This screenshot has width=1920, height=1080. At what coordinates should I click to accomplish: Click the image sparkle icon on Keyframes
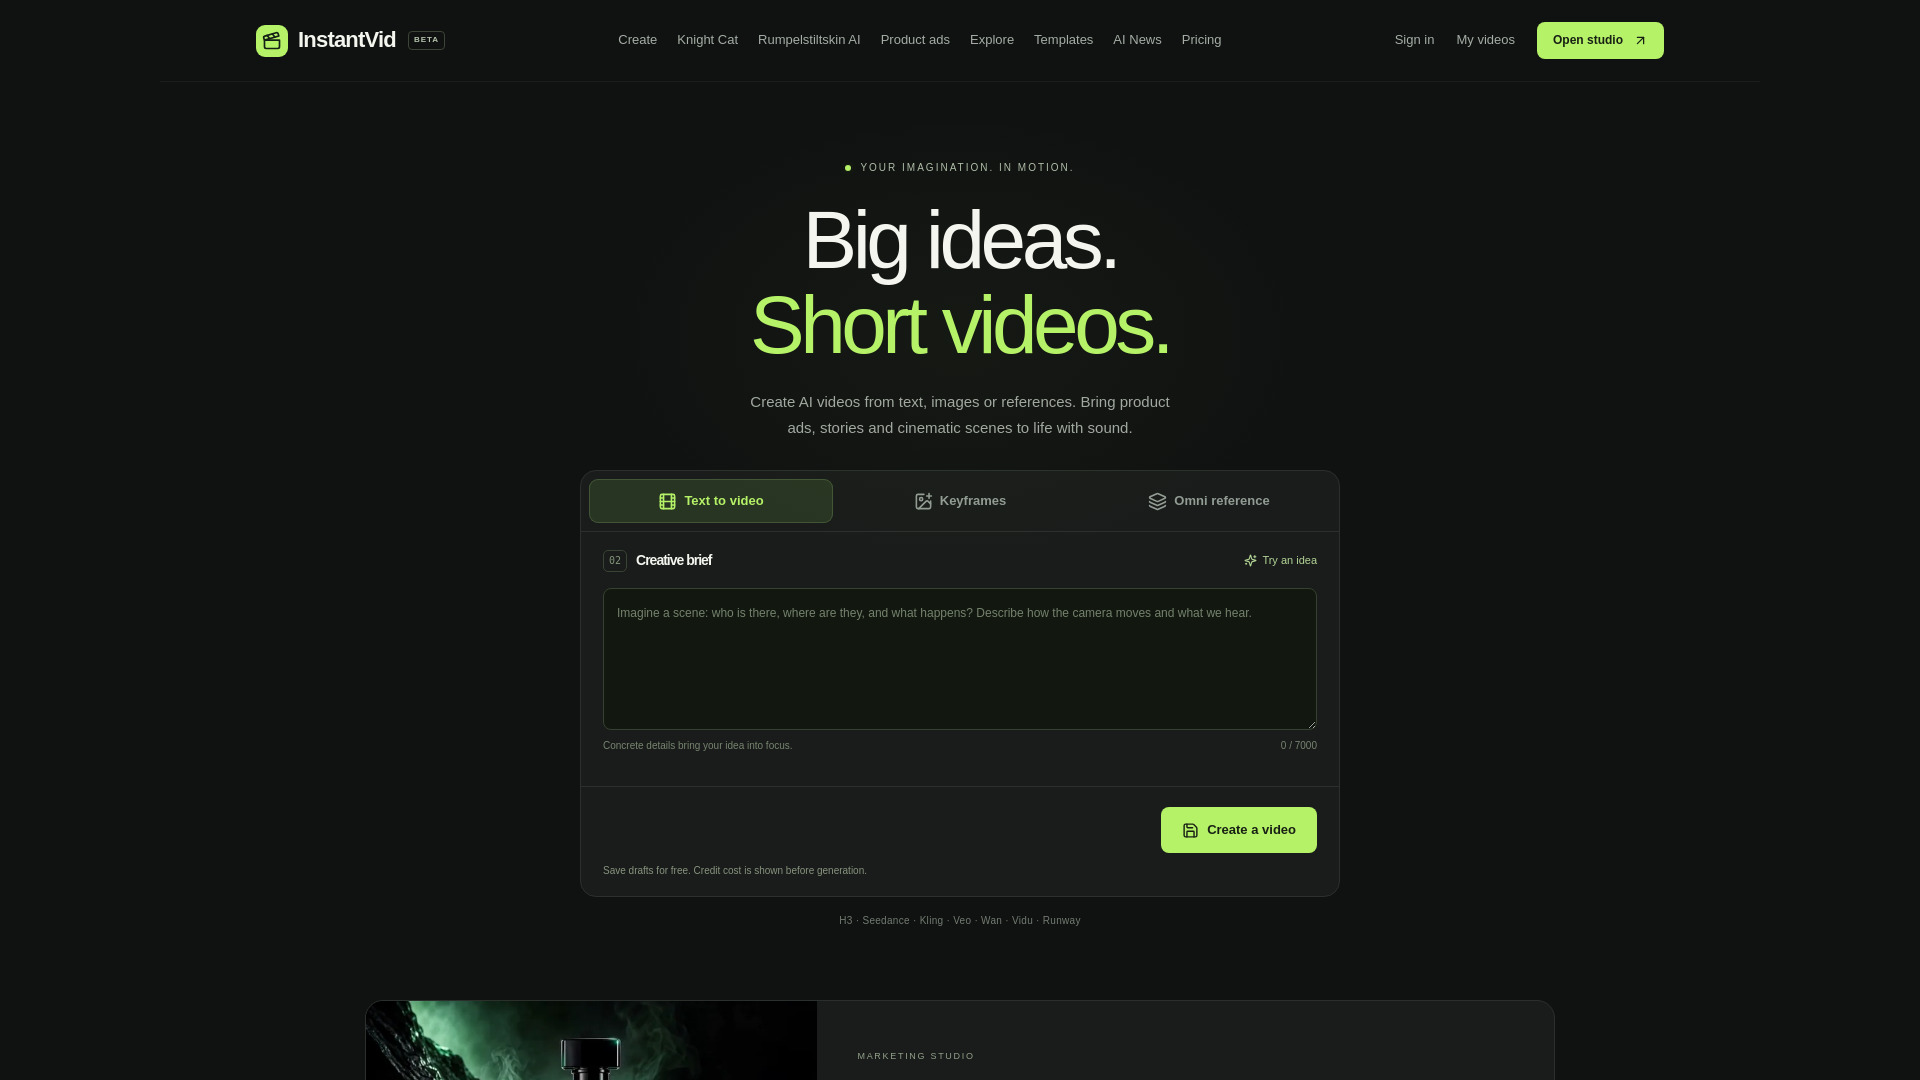point(923,501)
